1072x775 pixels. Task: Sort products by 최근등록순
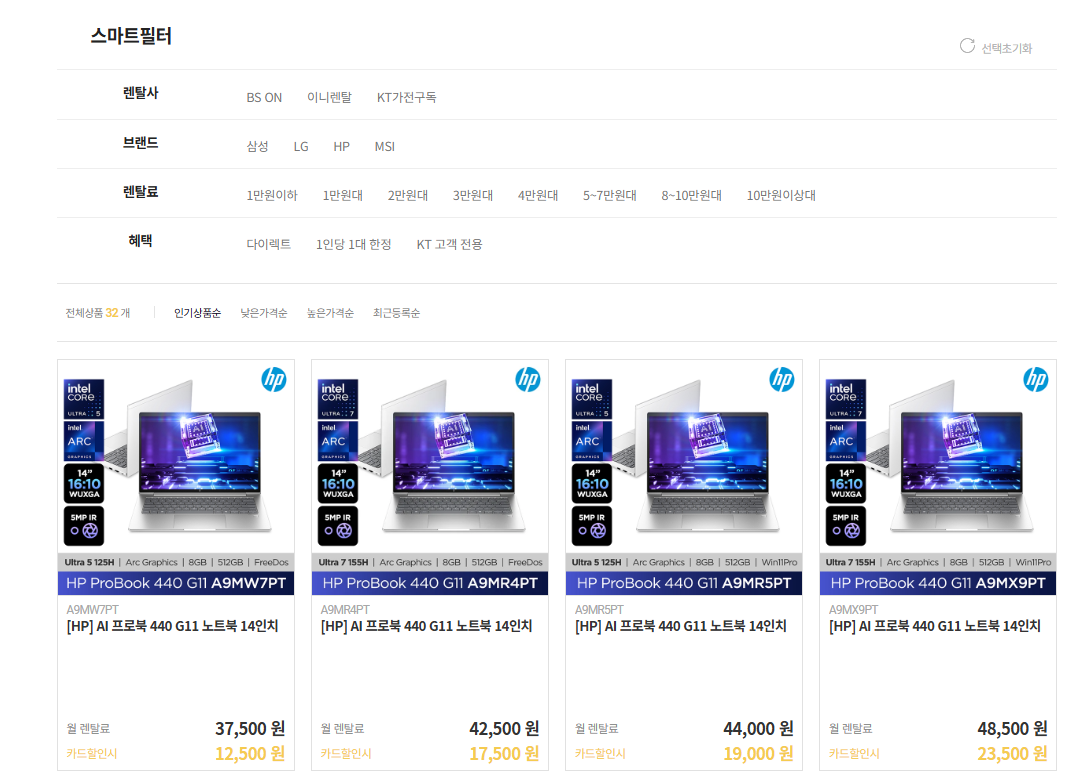click(396, 313)
